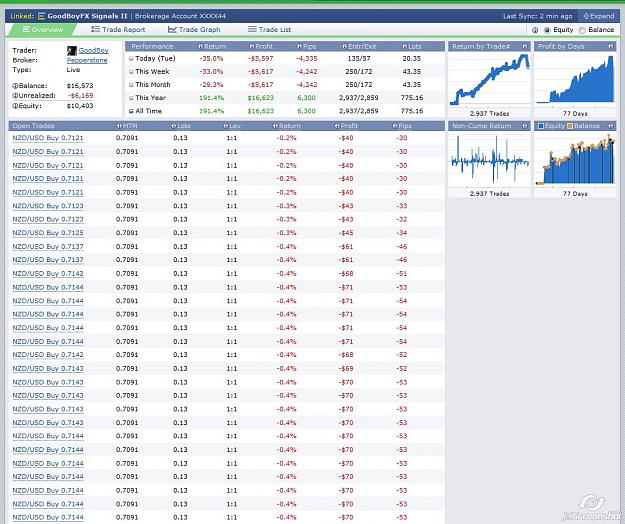Viewport: 625px width, 524px height.
Task: Click the Performance Profit column info icon
Action: click(252, 47)
